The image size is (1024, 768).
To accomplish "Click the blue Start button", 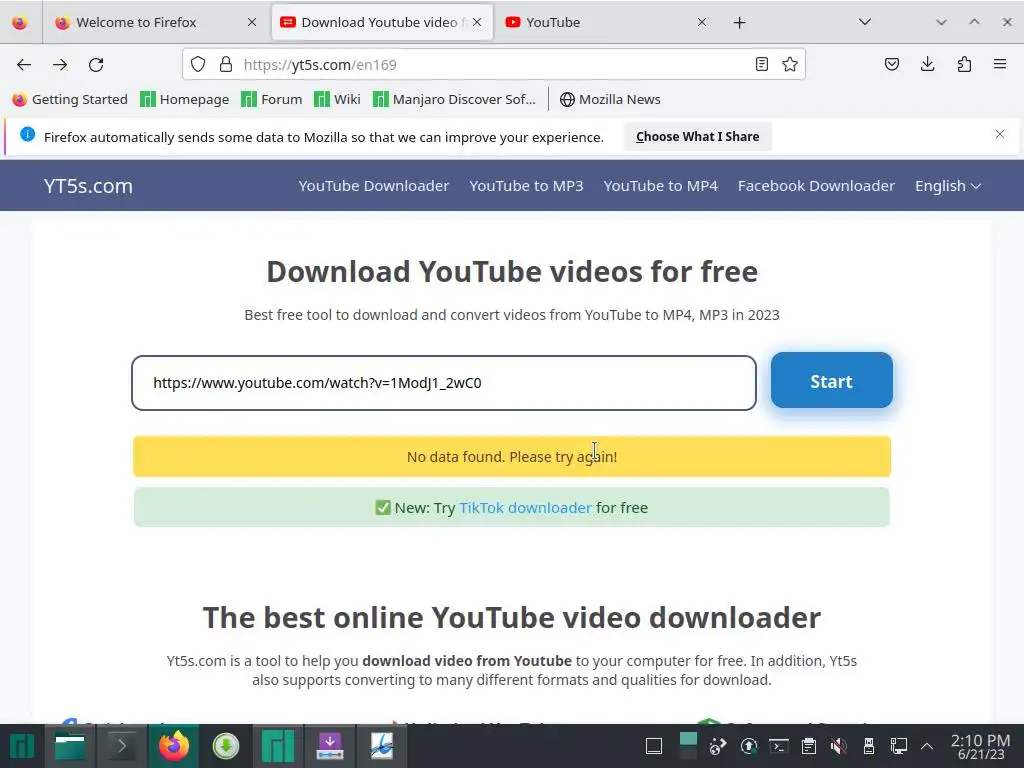I will [x=831, y=381].
